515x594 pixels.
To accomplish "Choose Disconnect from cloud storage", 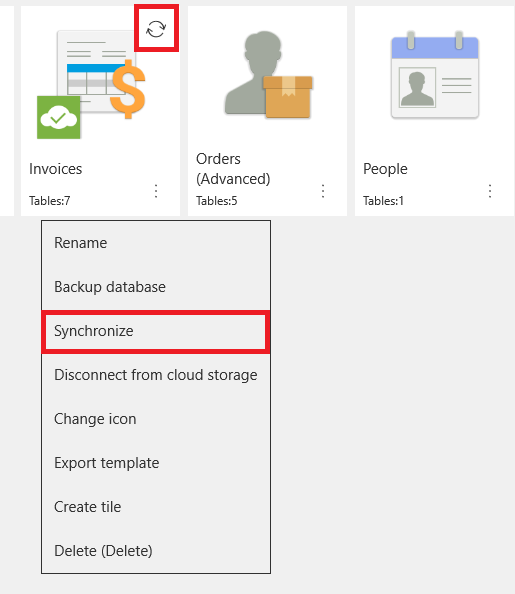I will 156,375.
